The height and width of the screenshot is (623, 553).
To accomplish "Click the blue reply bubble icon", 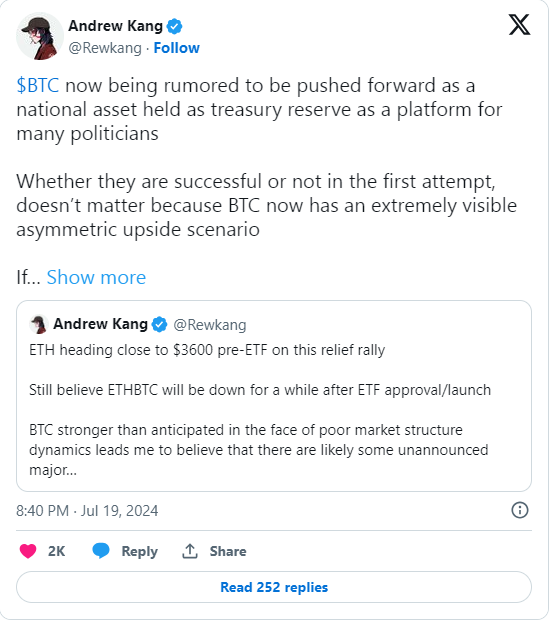I will pyautogui.click(x=101, y=551).
